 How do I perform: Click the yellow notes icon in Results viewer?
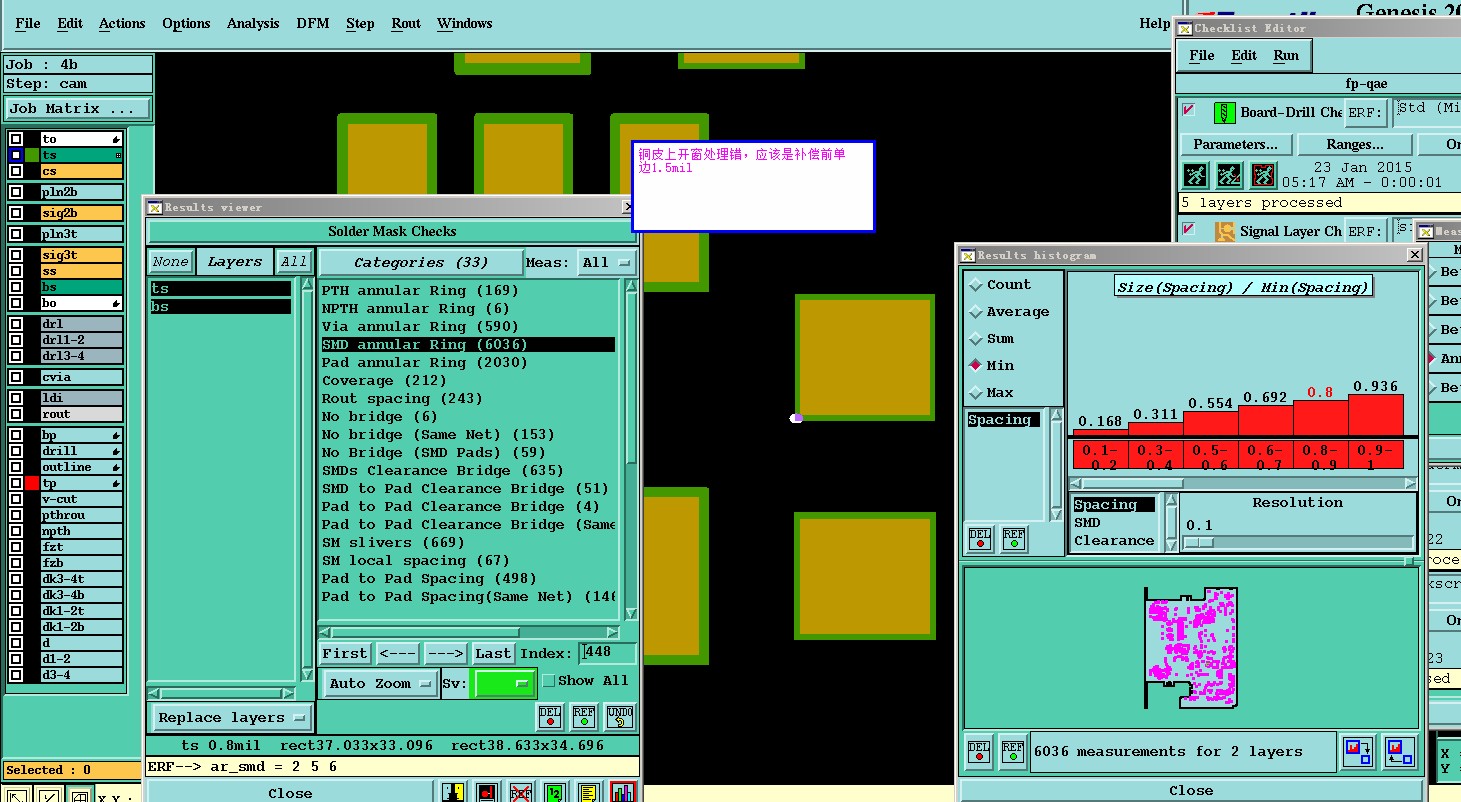[x=588, y=792]
